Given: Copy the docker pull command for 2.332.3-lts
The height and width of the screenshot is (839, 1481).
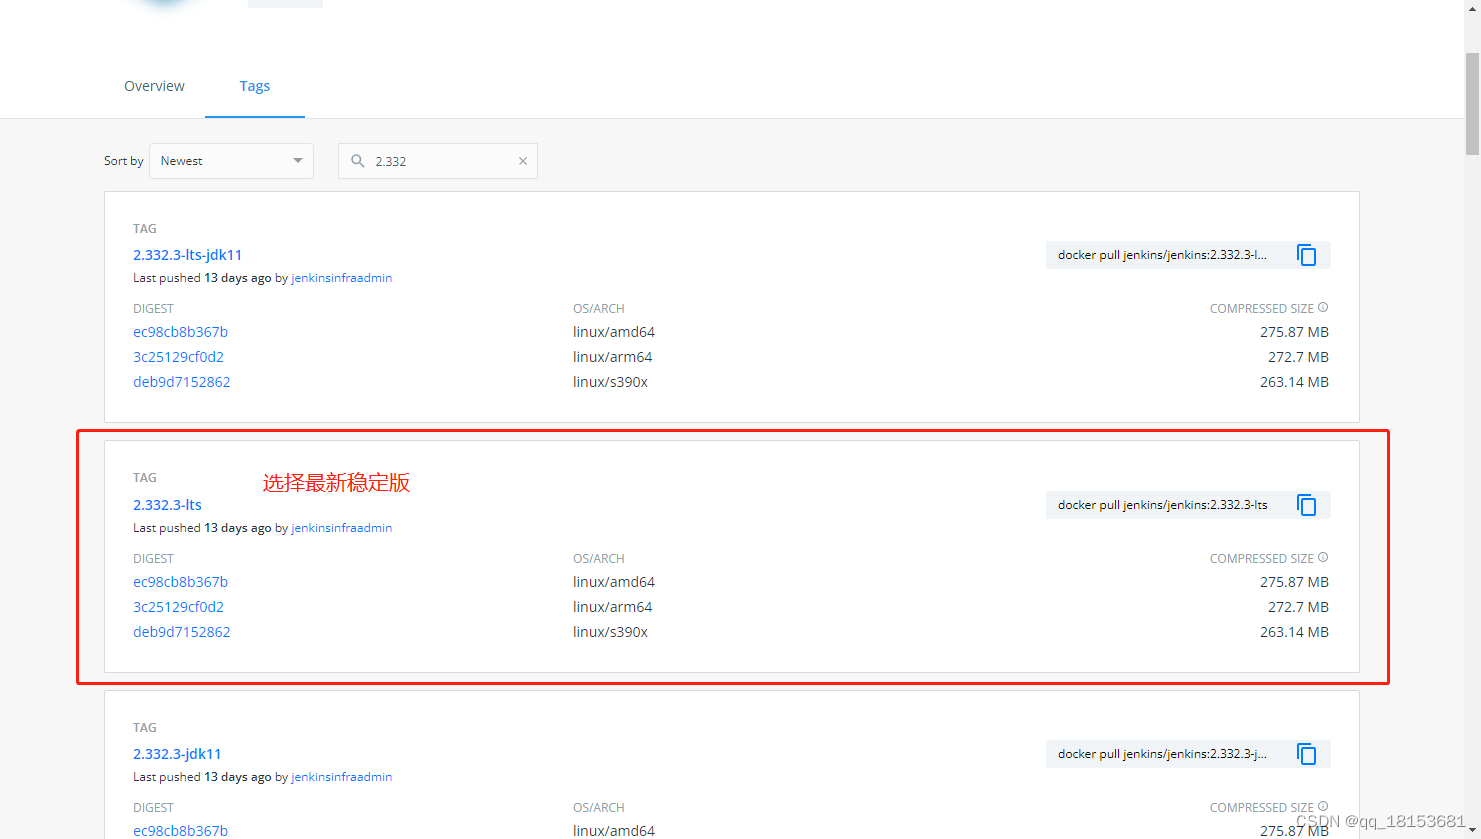Looking at the screenshot, I should coord(1306,505).
